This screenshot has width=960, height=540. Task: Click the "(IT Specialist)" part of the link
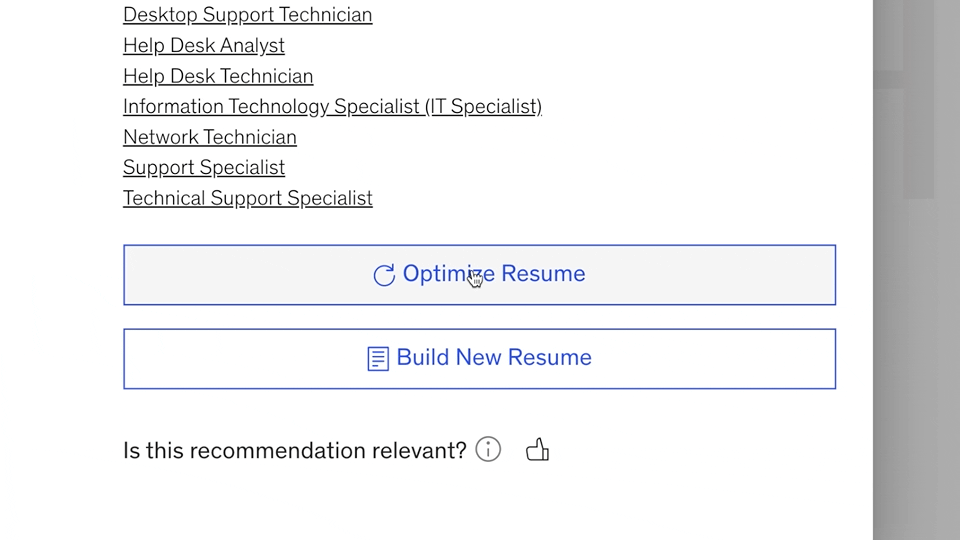point(484,107)
